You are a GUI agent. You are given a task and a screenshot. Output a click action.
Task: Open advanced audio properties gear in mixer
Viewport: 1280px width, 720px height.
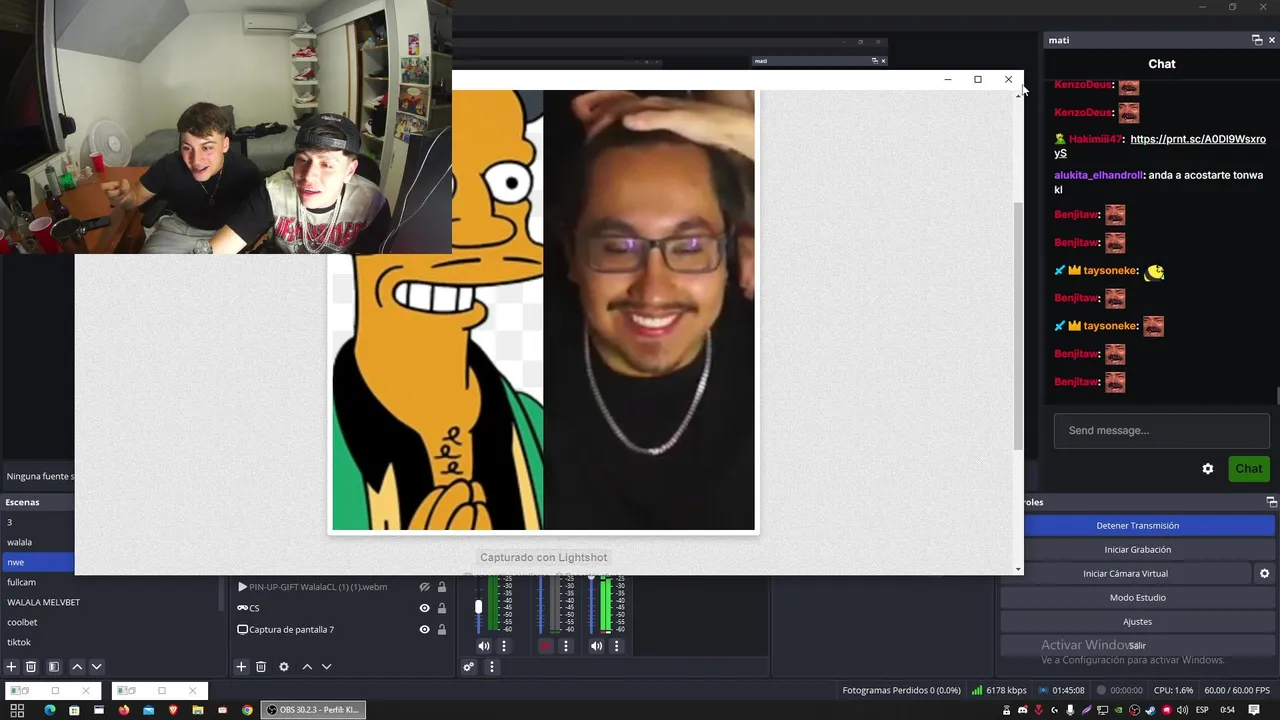click(x=468, y=667)
